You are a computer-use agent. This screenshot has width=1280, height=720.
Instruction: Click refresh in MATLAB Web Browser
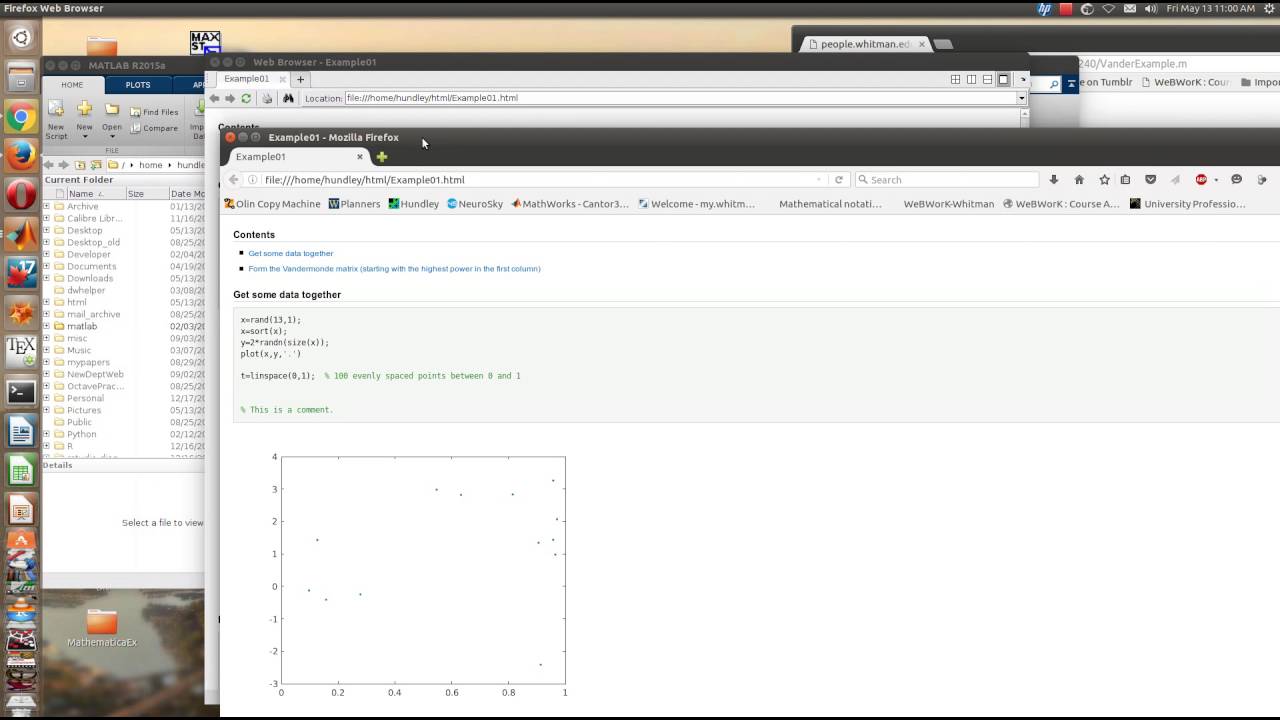pos(246,98)
